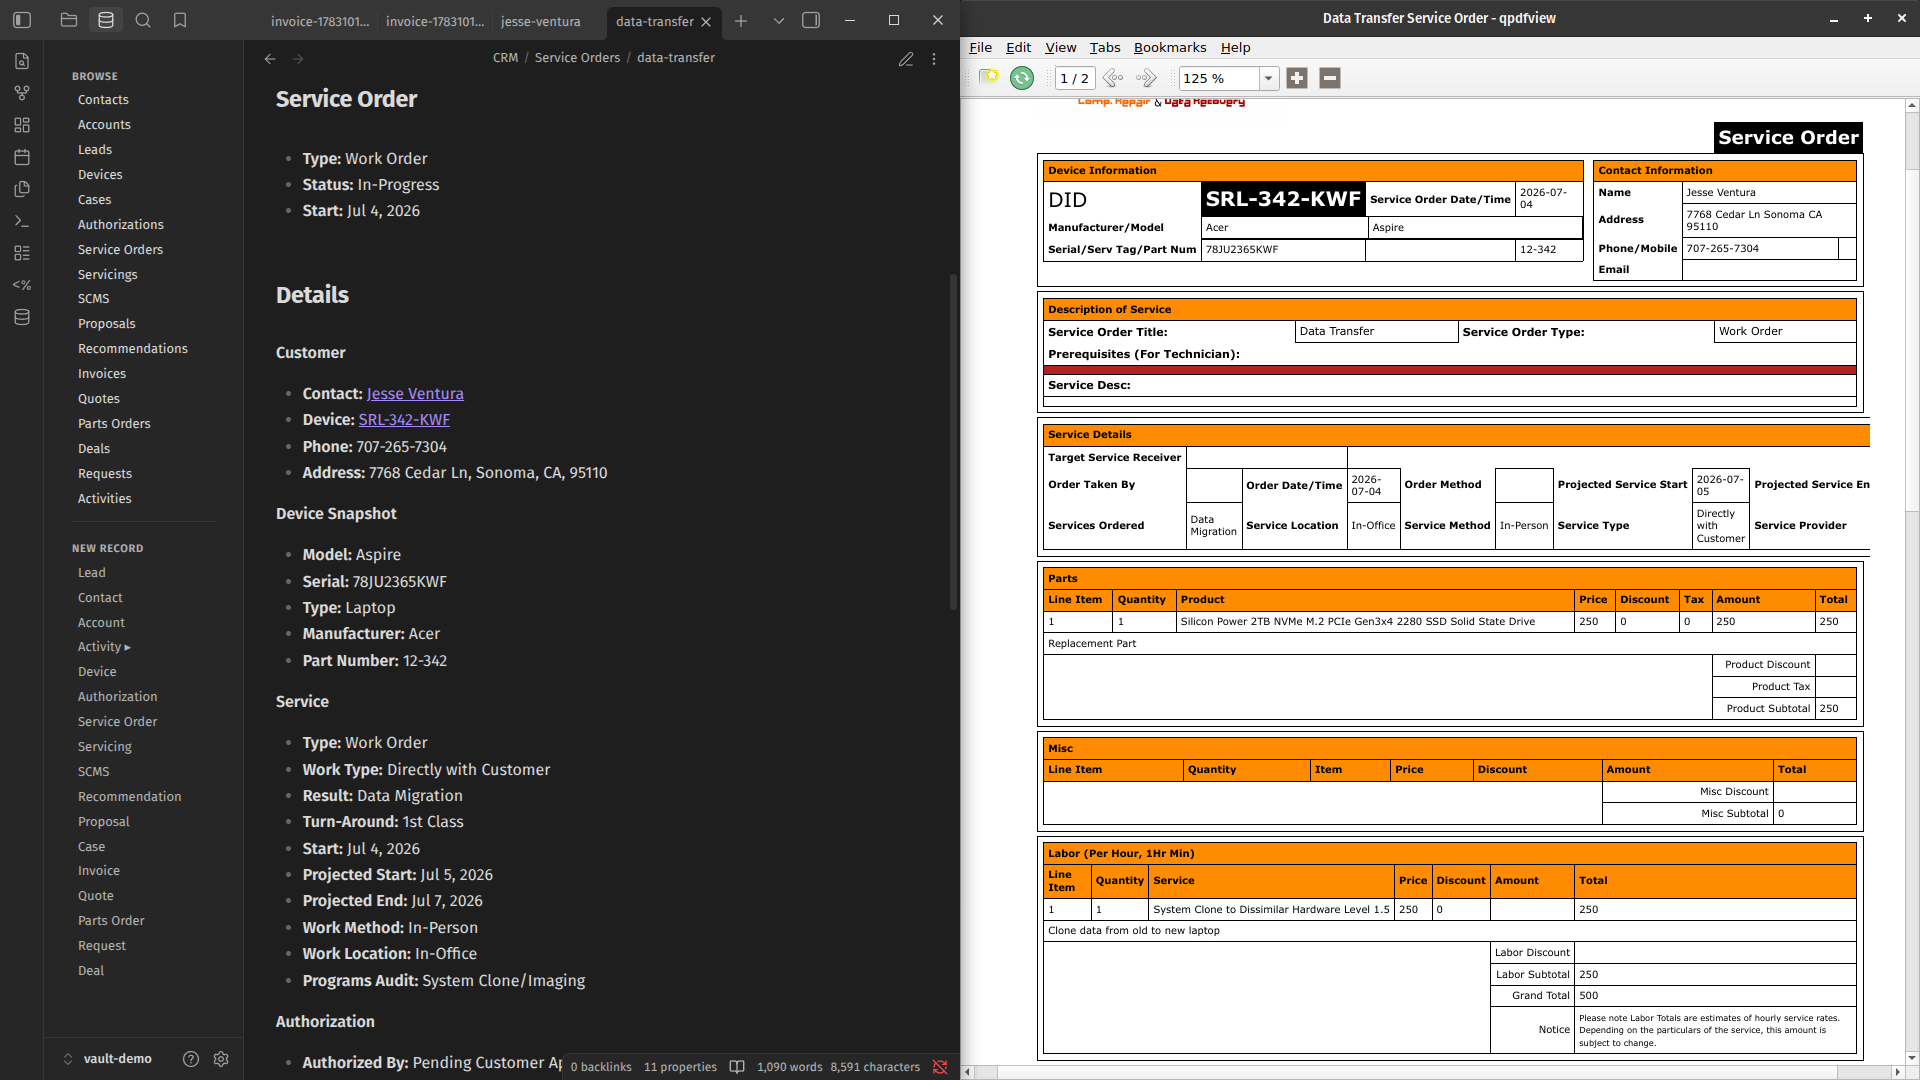Open the database view icon in top bar

click(106, 20)
